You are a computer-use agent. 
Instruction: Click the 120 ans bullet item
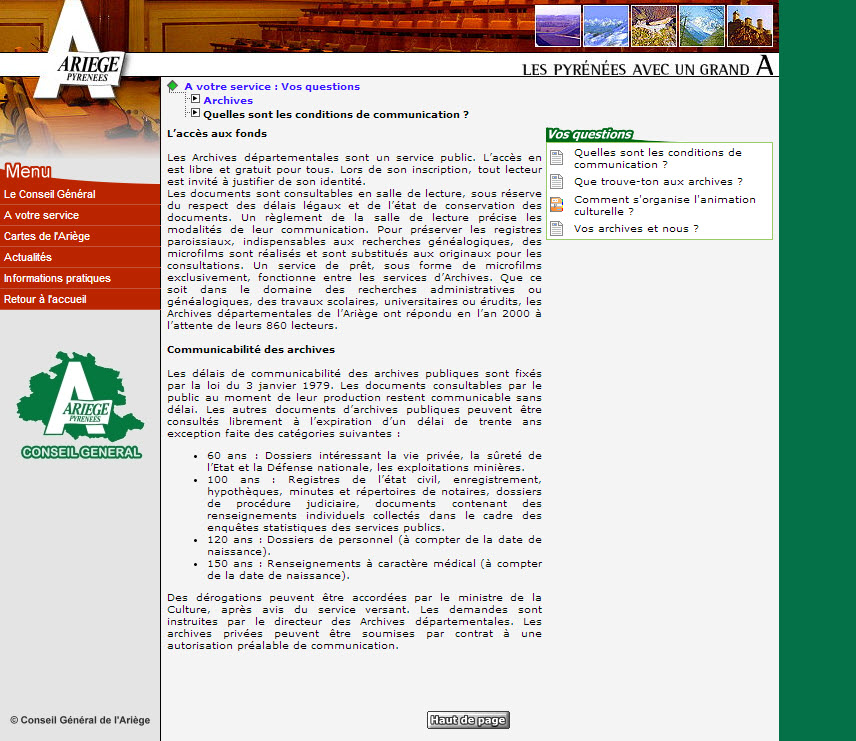(374, 546)
